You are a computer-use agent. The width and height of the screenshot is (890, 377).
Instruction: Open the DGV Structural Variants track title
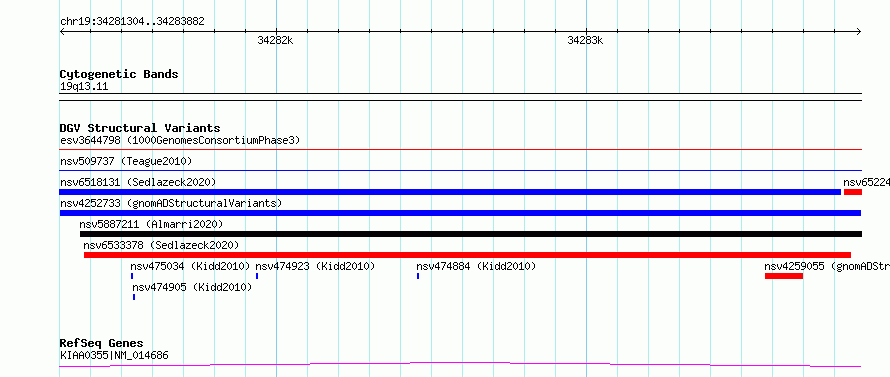pyautogui.click(x=140, y=128)
